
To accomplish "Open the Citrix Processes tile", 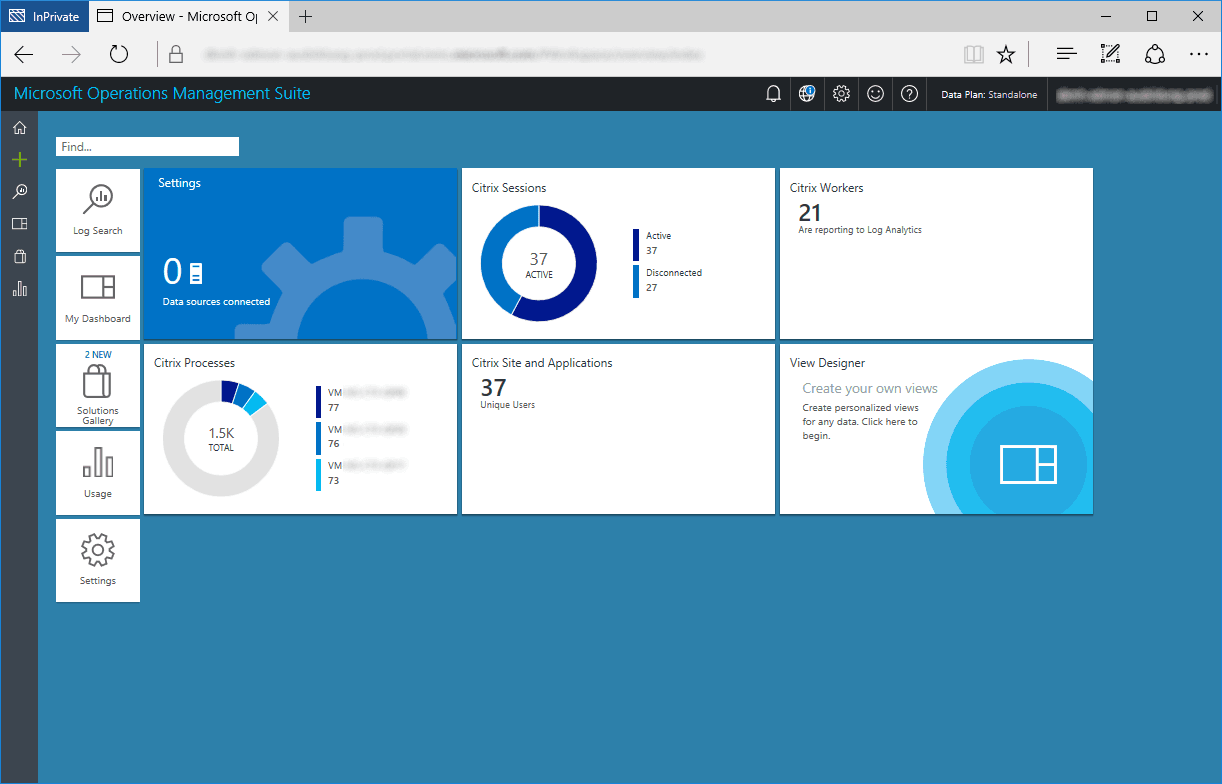I will (x=300, y=429).
